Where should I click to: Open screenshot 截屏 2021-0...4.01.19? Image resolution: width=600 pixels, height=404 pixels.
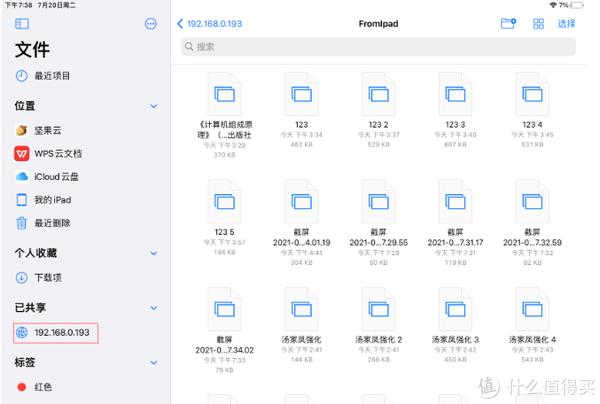pos(302,223)
